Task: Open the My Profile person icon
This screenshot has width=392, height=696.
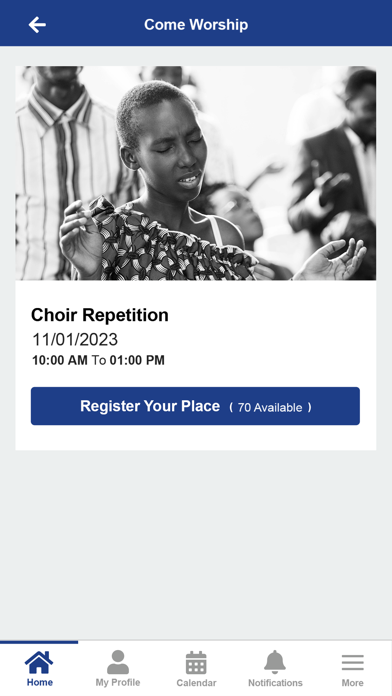Action: pos(118,662)
